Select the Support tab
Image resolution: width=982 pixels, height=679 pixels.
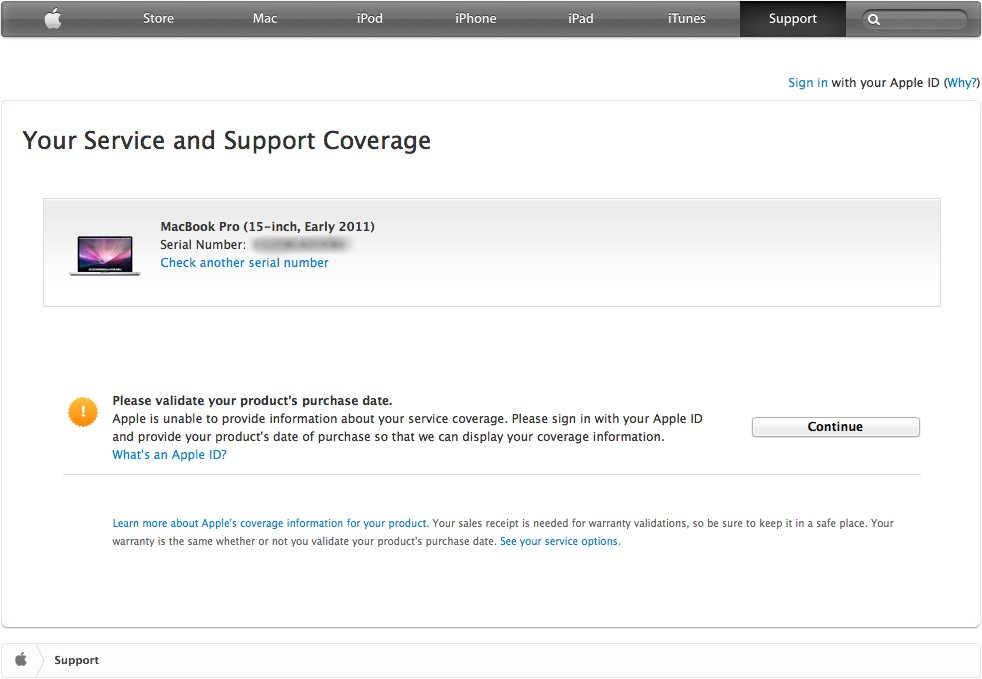point(793,18)
